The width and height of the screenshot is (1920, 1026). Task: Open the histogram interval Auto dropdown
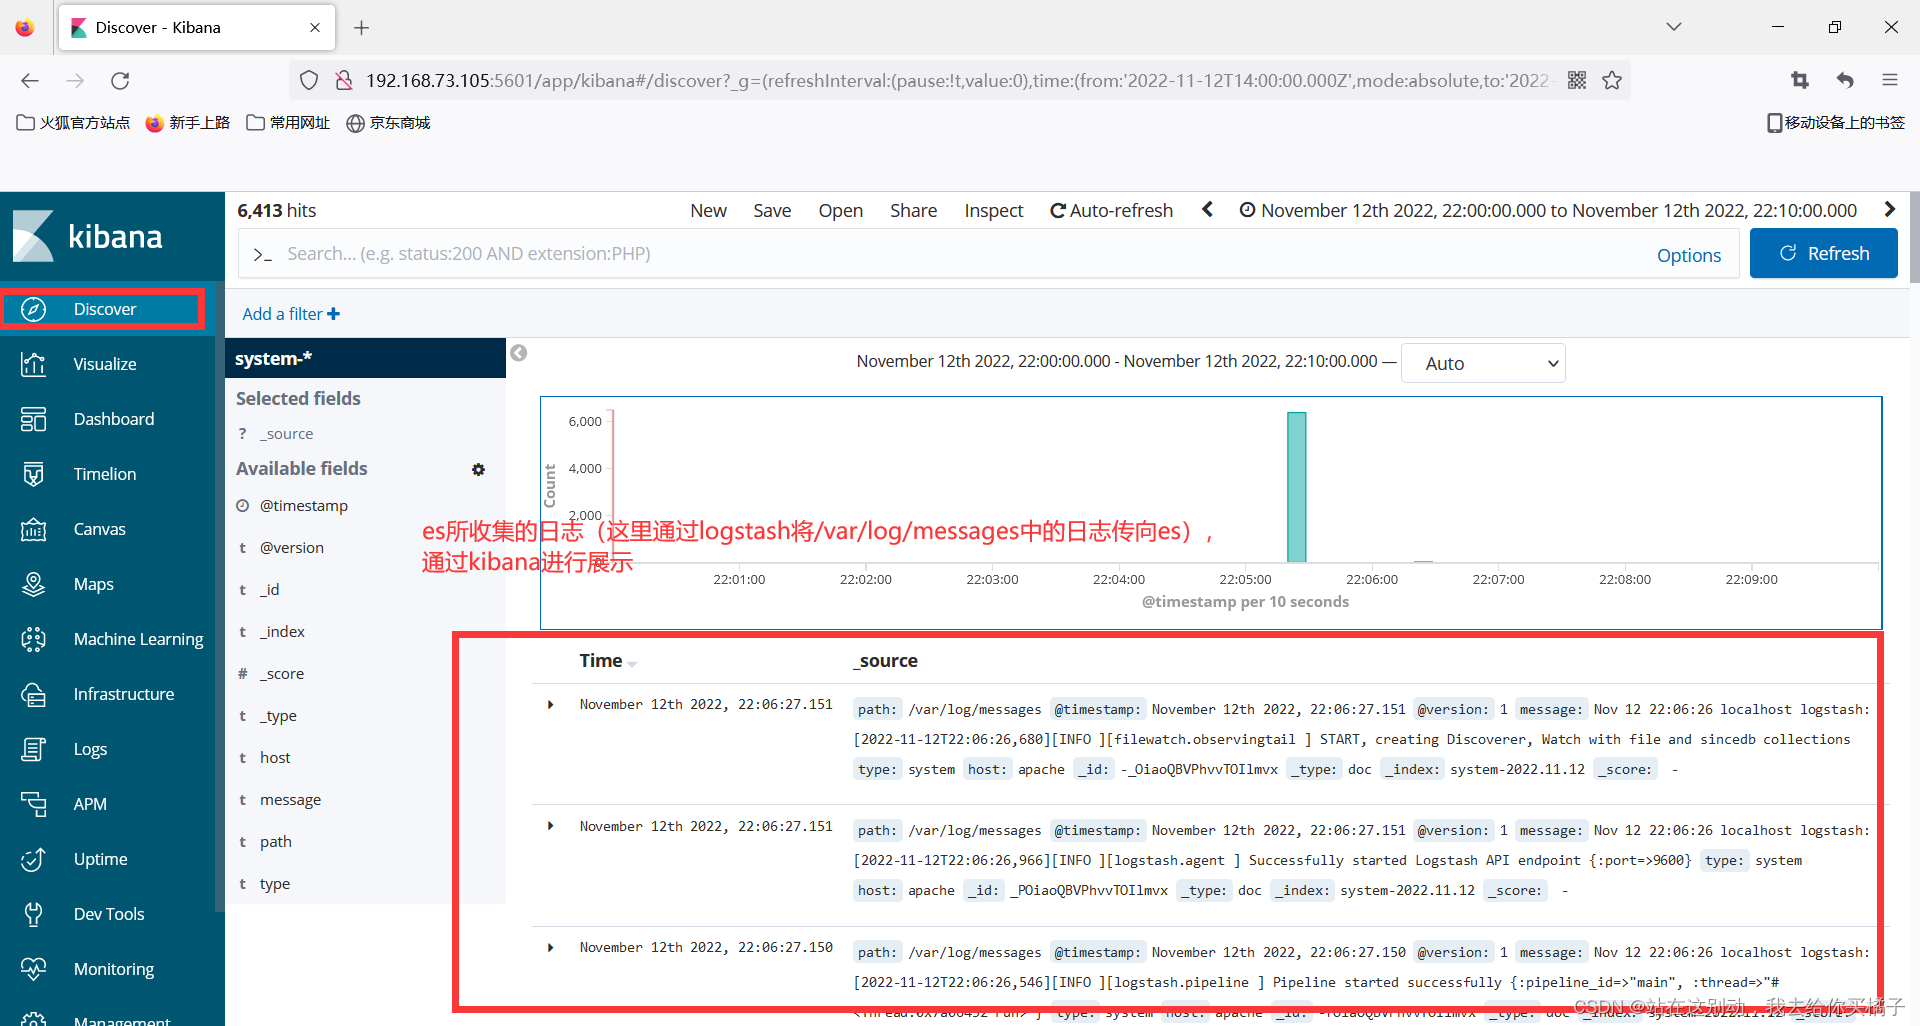[1483, 363]
